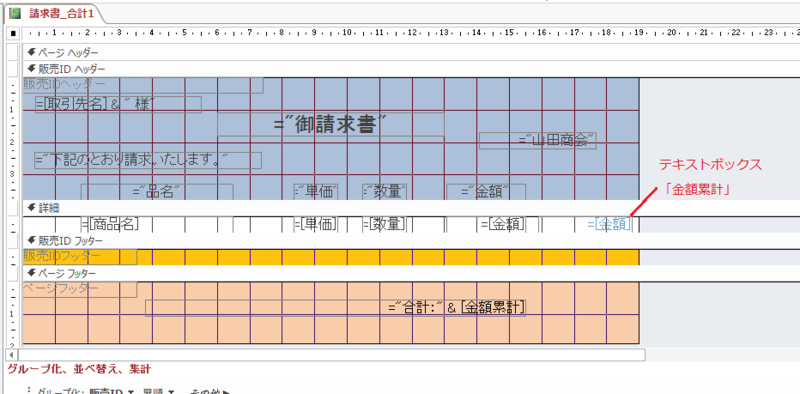Select the ="単価" header text box
This screenshot has width=800, height=394.
pyautogui.click(x=316, y=192)
